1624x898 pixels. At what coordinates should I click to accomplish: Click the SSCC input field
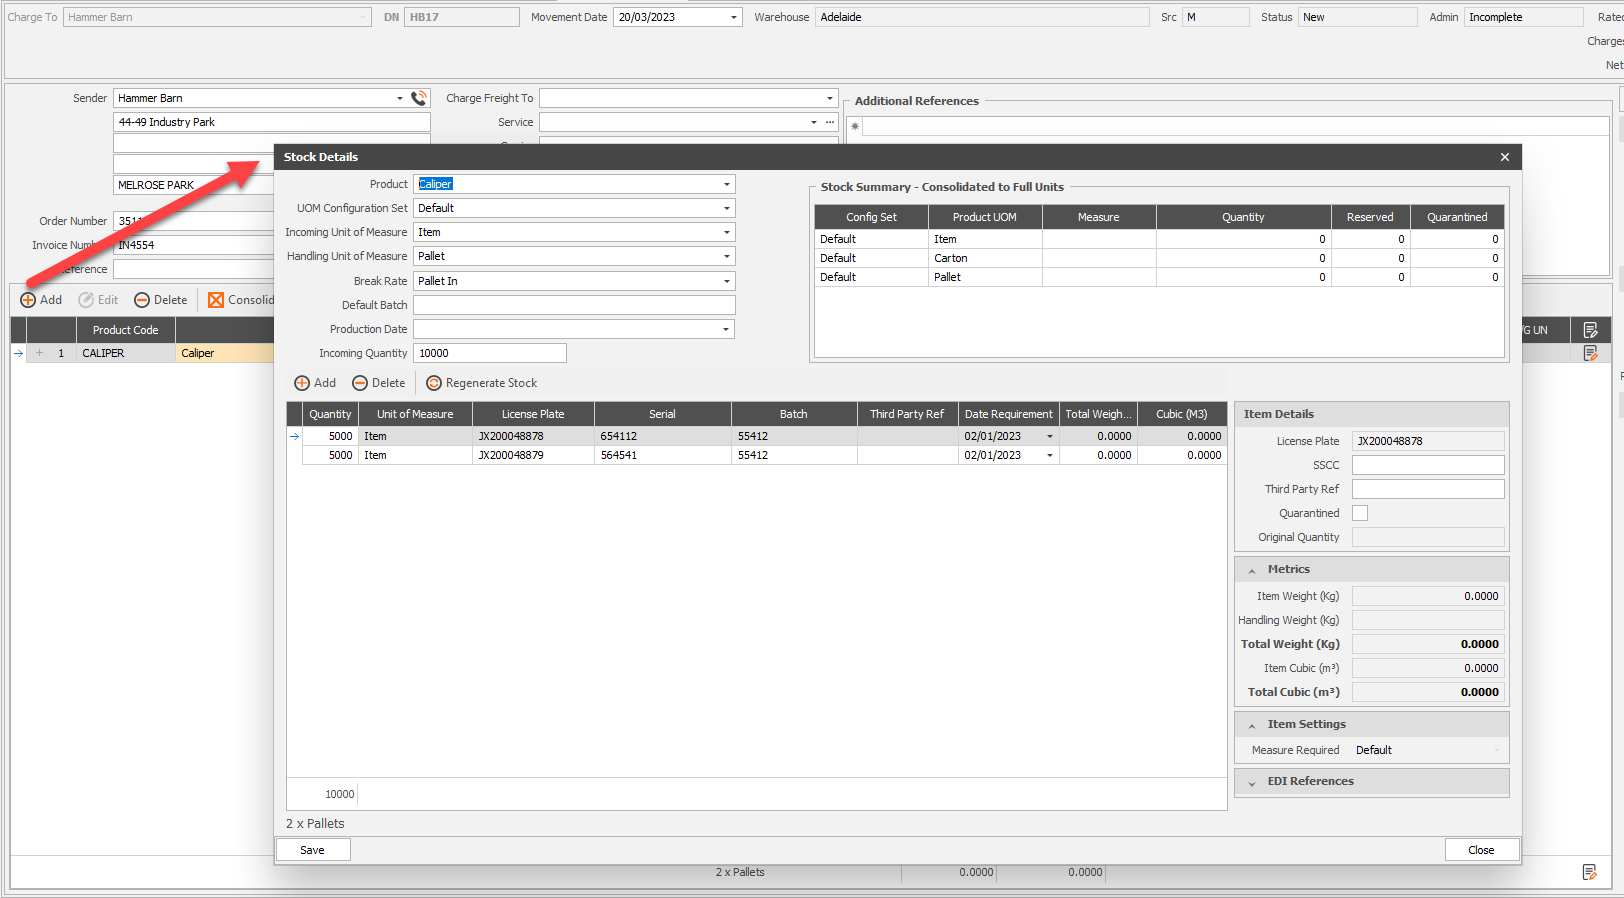[1428, 465]
